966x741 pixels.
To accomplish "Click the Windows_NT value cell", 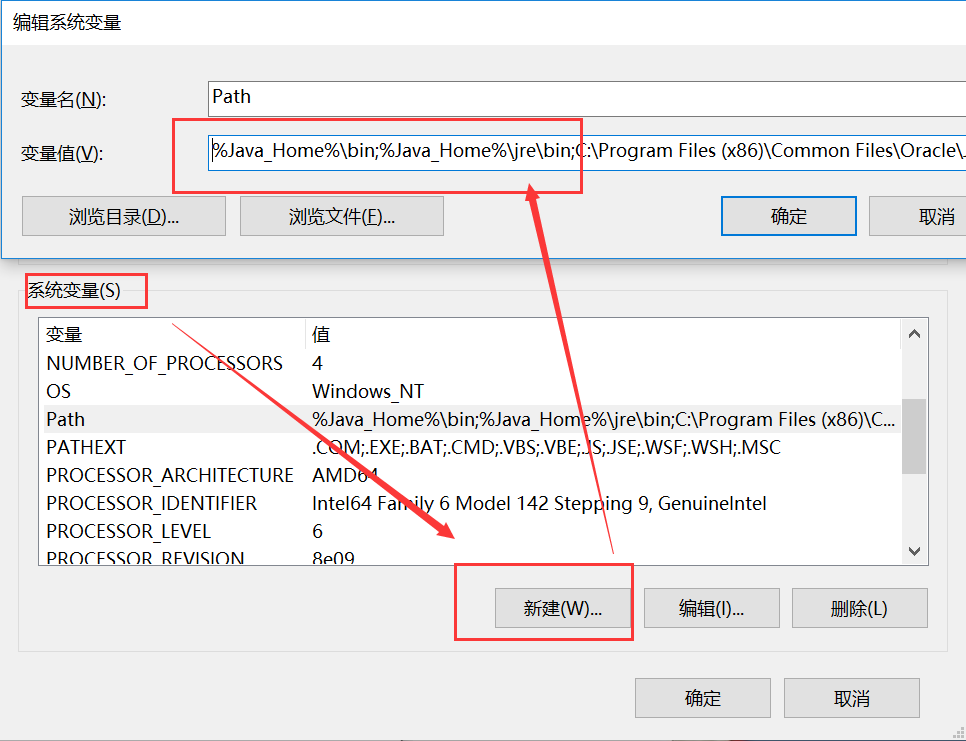I will coord(368,391).
